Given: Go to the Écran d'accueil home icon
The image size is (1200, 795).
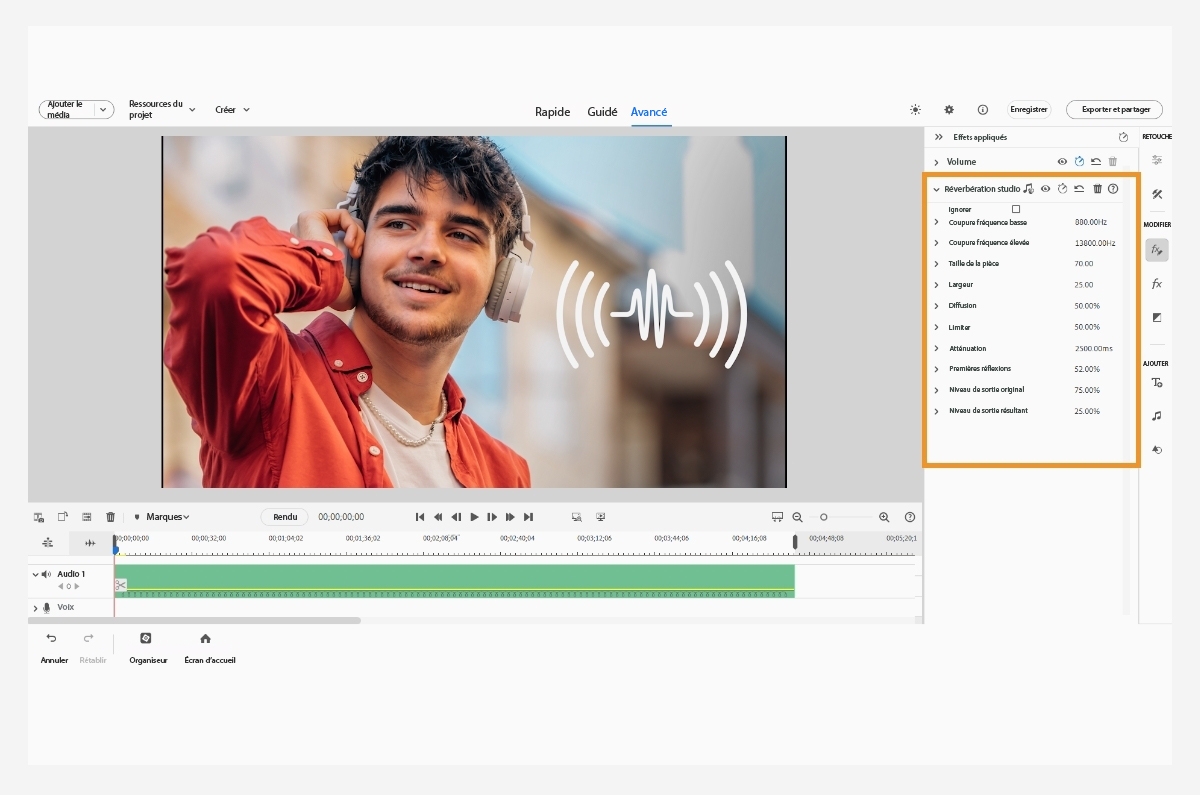Looking at the screenshot, I should (205, 638).
